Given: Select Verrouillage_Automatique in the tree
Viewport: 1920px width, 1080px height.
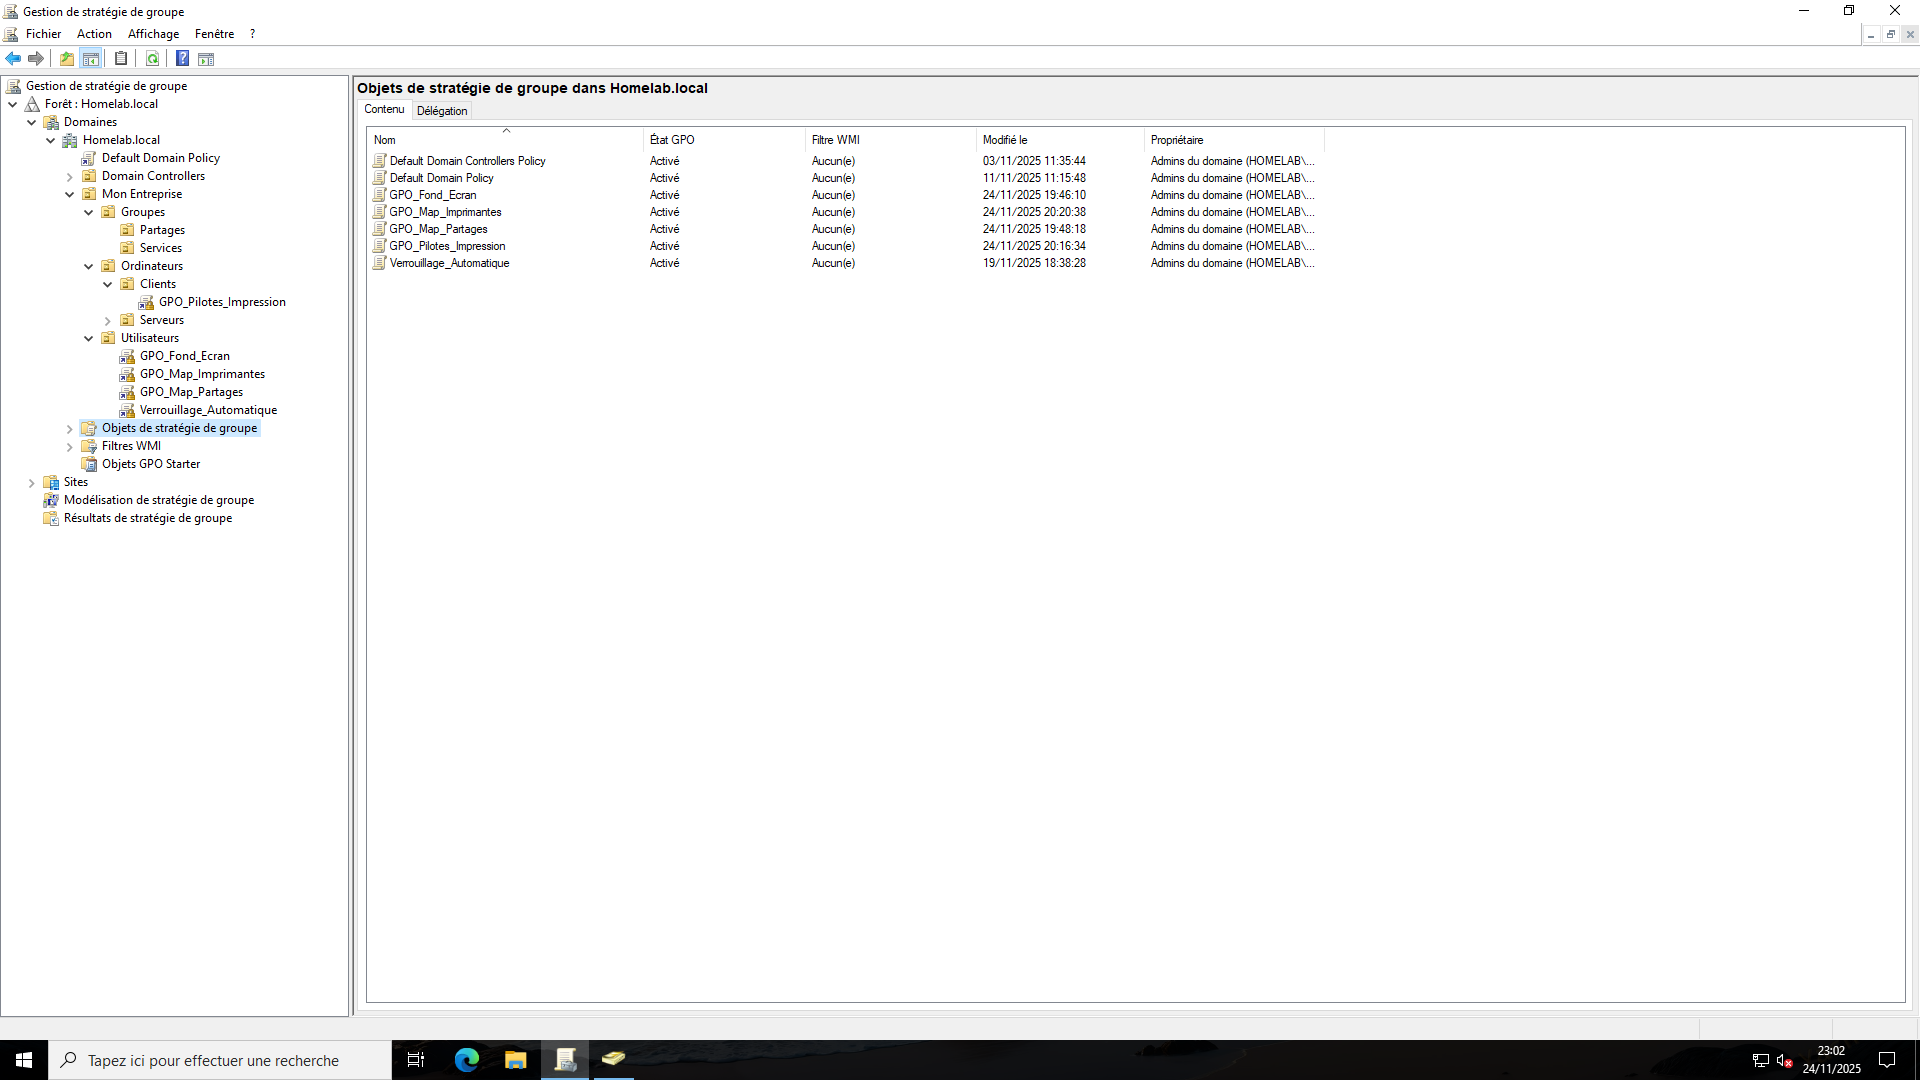Looking at the screenshot, I should (208, 410).
